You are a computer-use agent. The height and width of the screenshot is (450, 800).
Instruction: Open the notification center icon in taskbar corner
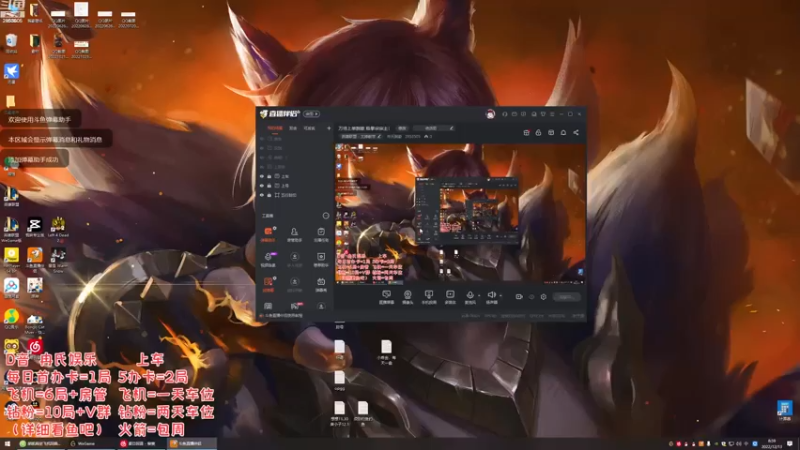790,444
